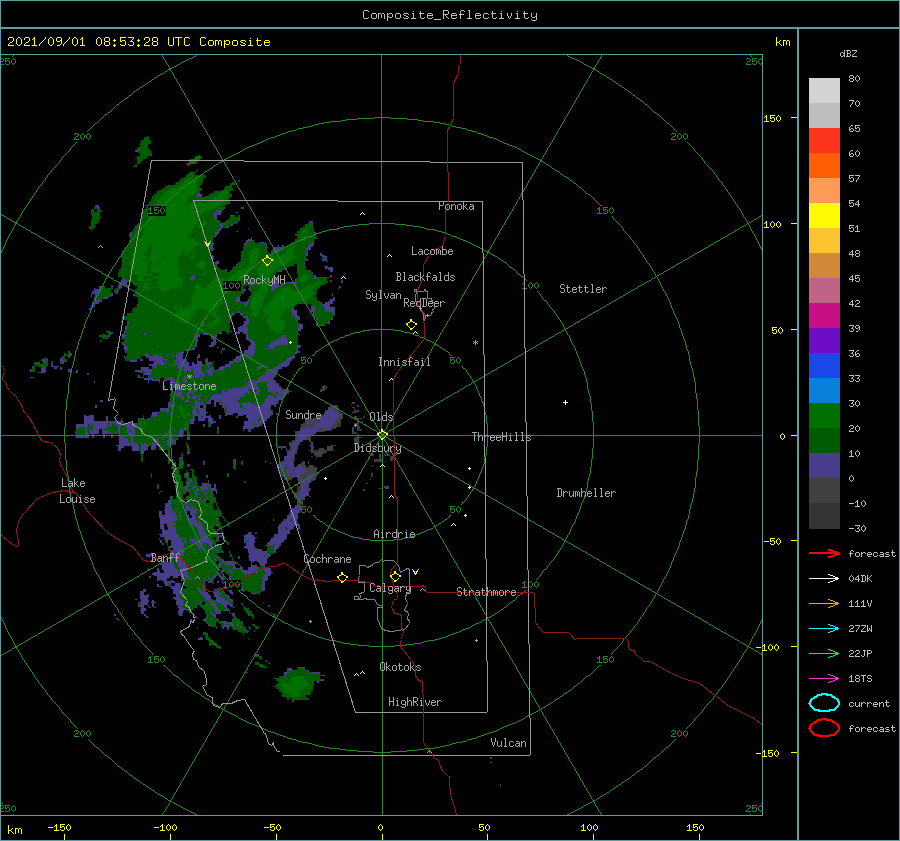Click the Olds label
Image resolution: width=900 pixels, height=841 pixels.
point(381,417)
